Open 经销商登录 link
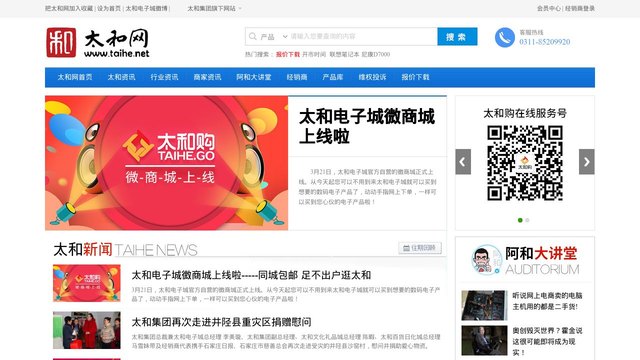Viewport: 640px width, 360px height. (x=580, y=8)
